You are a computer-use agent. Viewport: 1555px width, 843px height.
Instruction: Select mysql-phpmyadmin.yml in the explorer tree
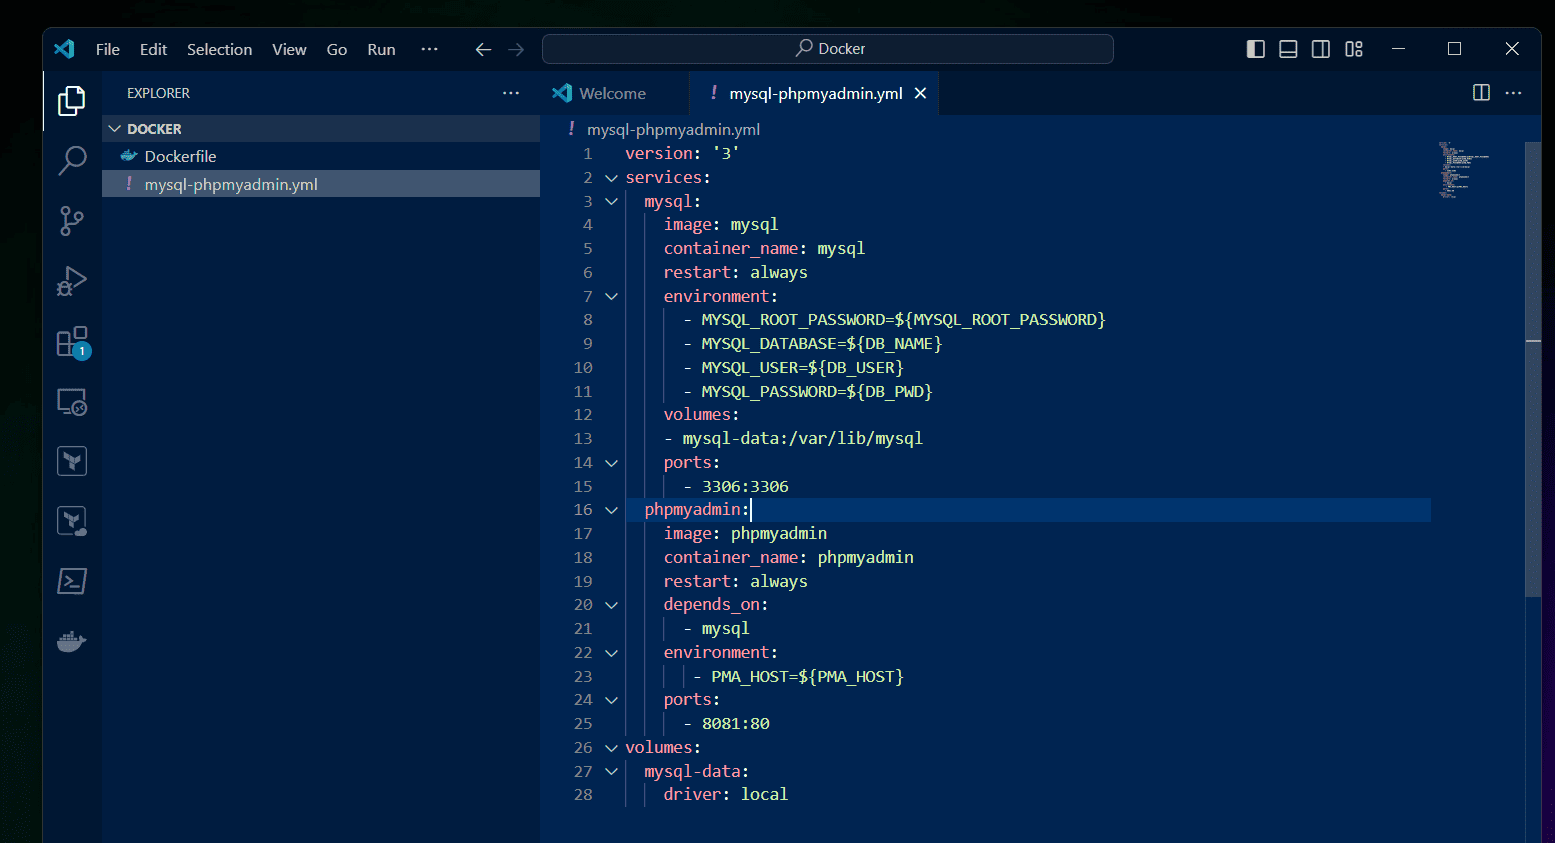click(321, 184)
